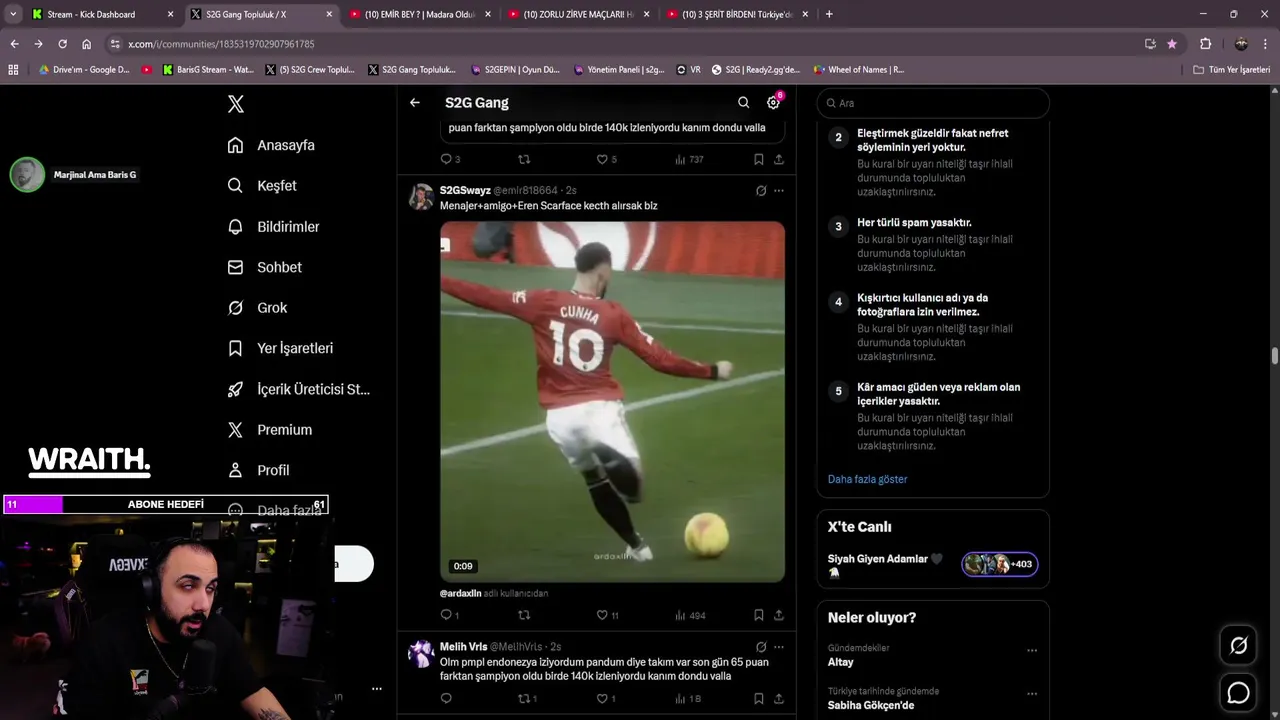Viewport: 1280px width, 720px height.
Task: Click +403 listeners badge
Action: (x=999, y=564)
